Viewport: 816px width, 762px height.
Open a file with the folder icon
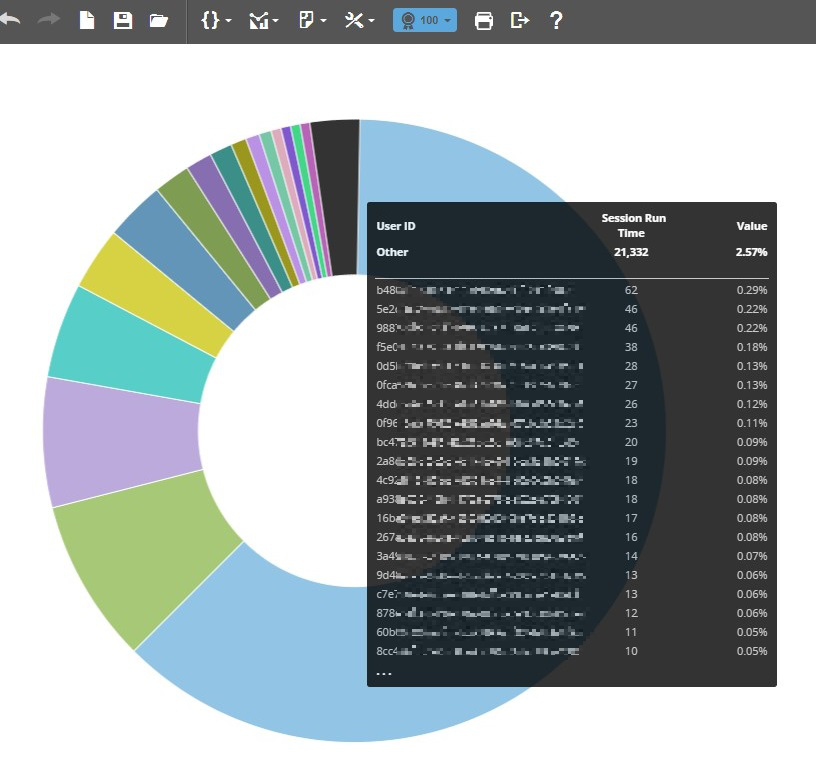point(158,21)
